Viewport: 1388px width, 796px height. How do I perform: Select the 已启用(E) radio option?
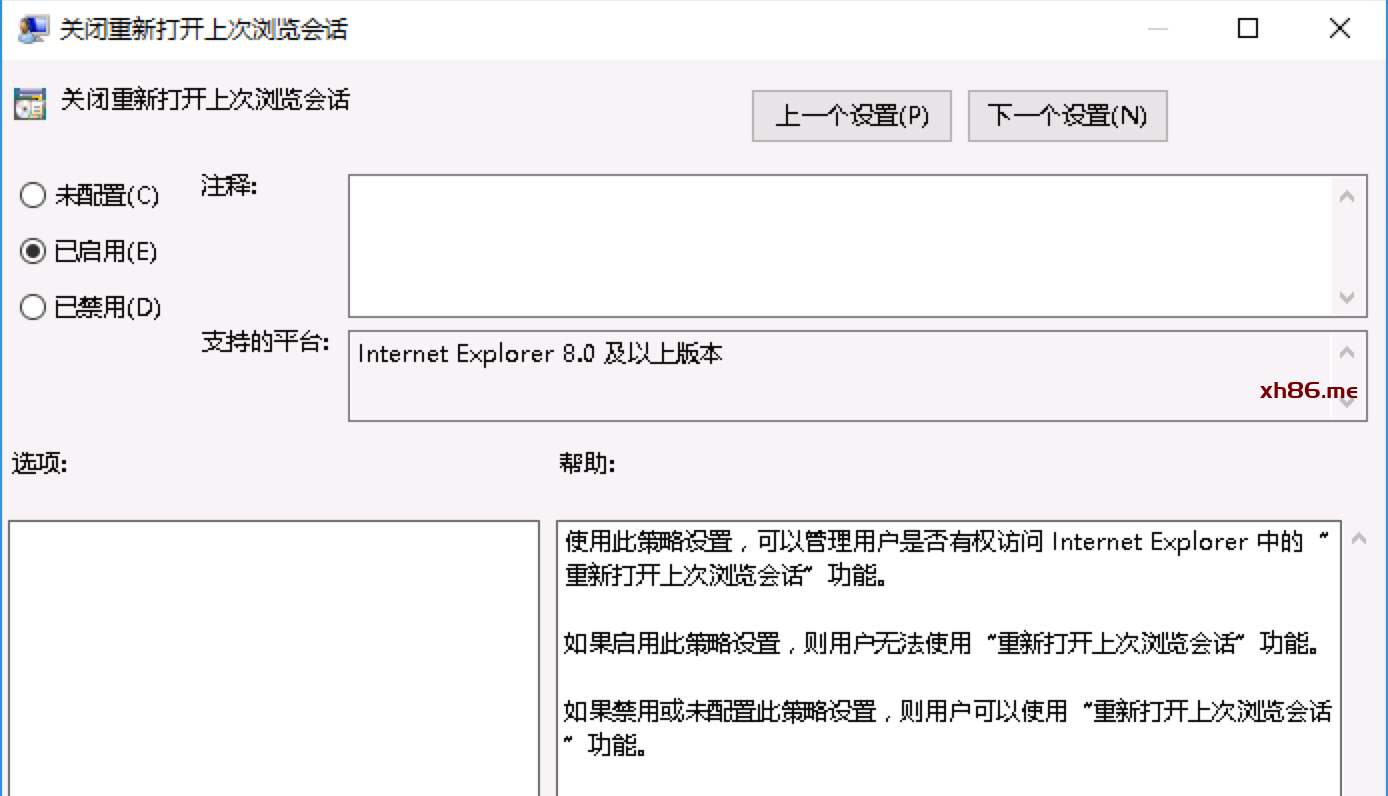34,251
